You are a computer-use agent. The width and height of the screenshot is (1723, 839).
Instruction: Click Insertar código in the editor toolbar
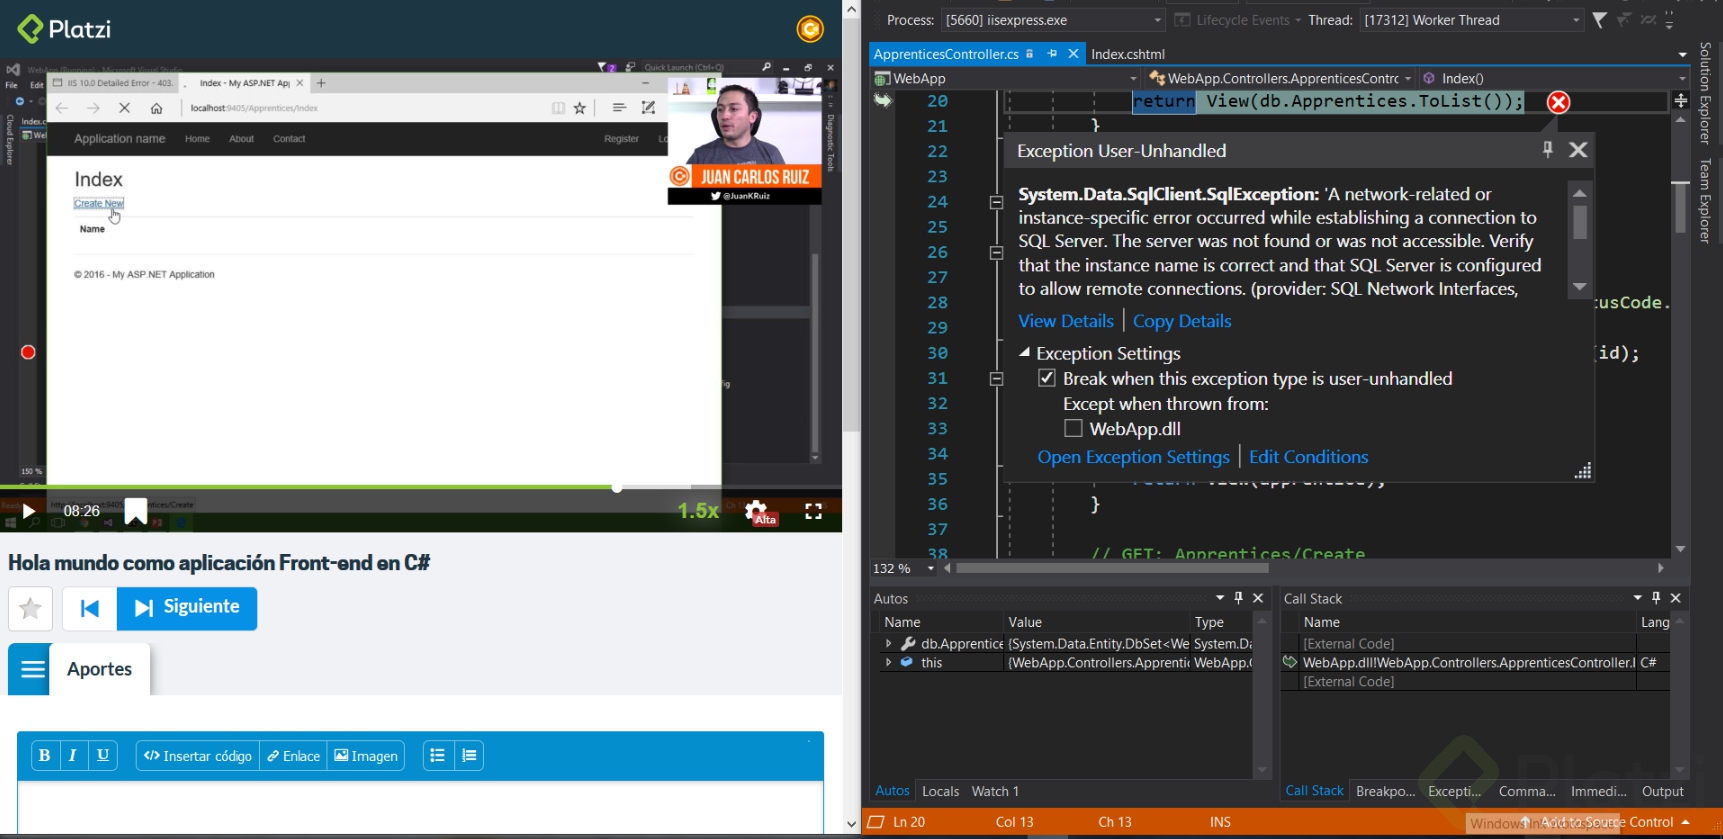tap(198, 756)
